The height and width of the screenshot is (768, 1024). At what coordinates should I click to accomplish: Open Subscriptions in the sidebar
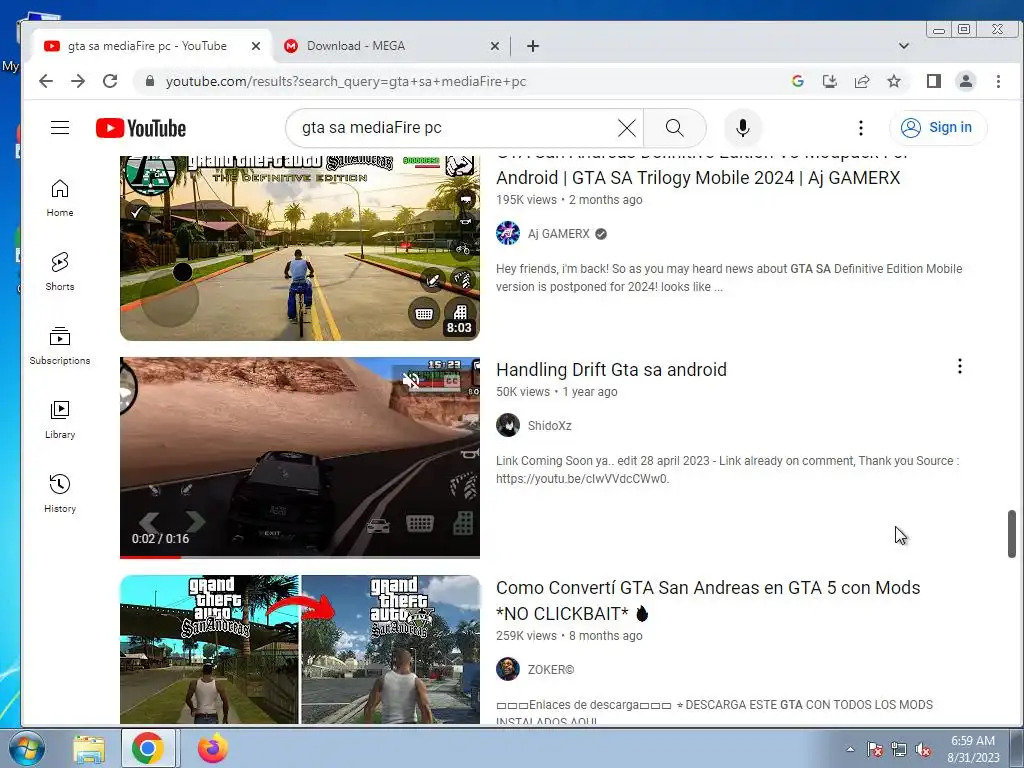pyautogui.click(x=60, y=346)
